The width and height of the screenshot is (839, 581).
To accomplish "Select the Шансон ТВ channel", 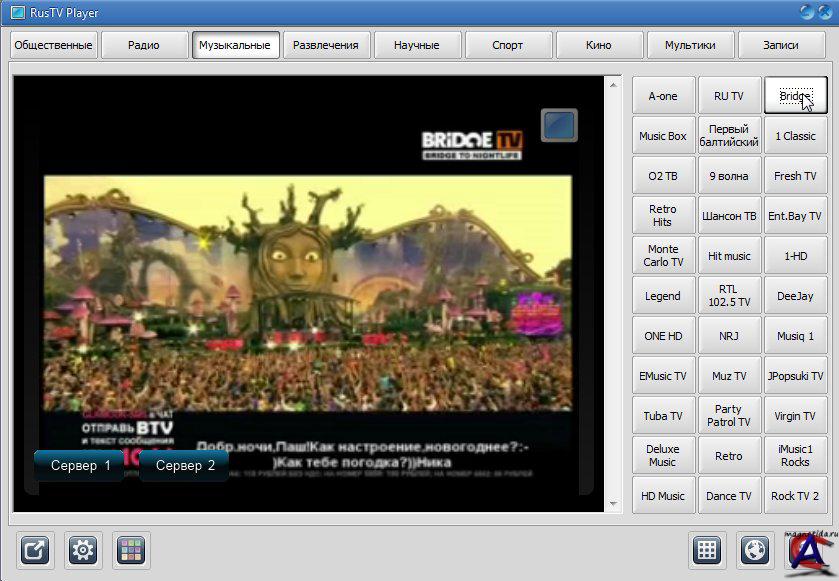I will pyautogui.click(x=728, y=216).
